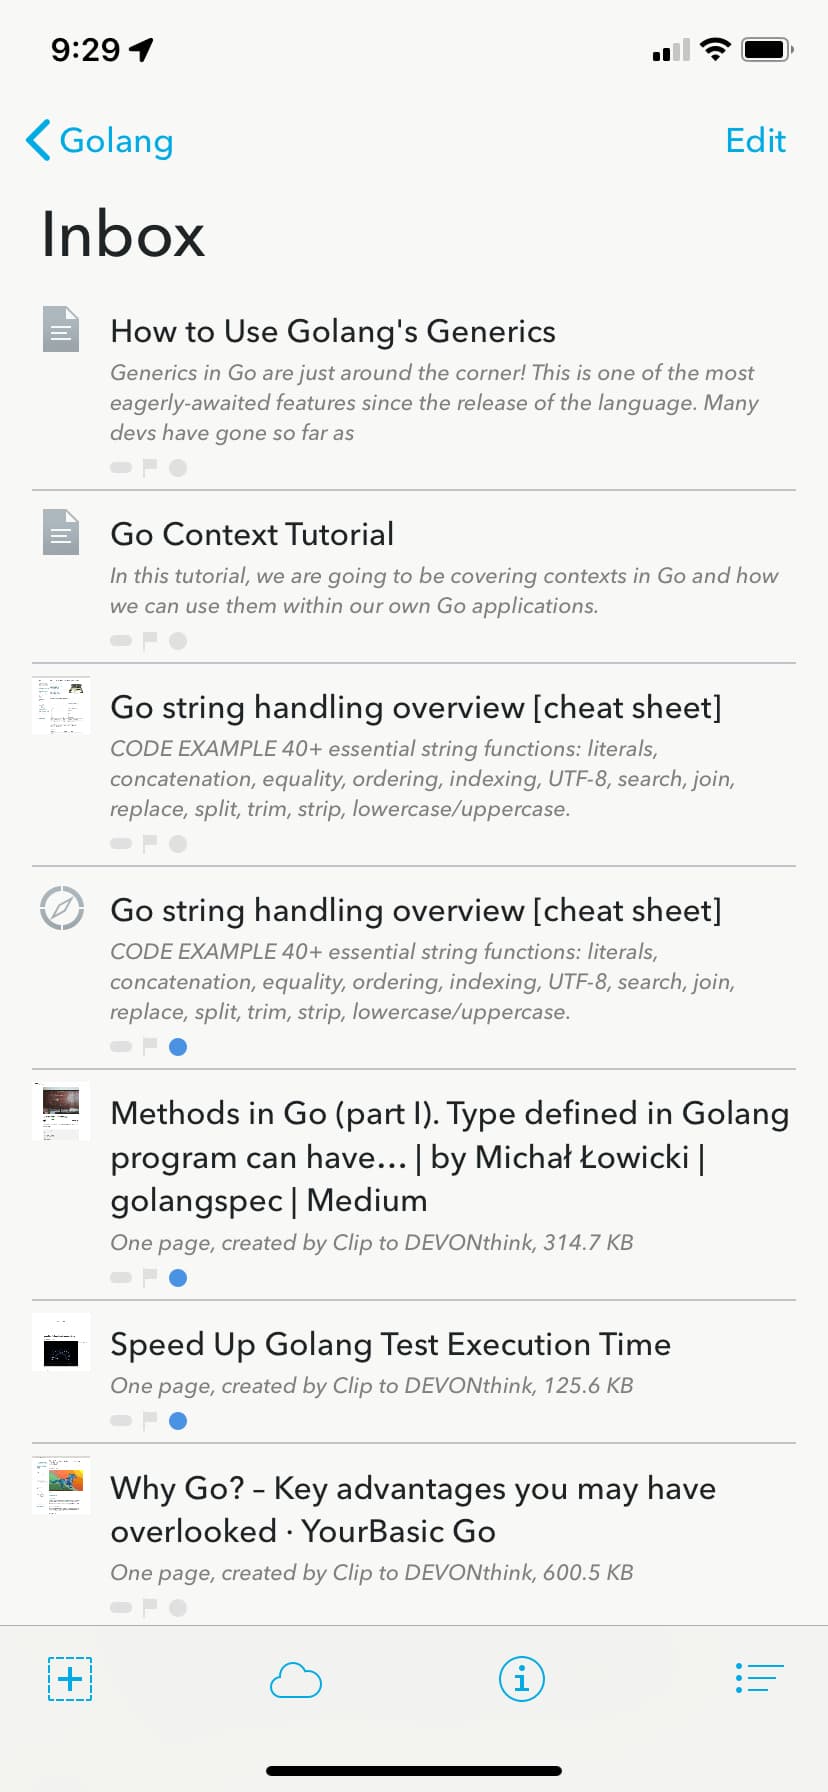Screen dimensions: 828x1792
Task: Toggle unread dot on Methods in Go item
Action: click(x=178, y=1277)
